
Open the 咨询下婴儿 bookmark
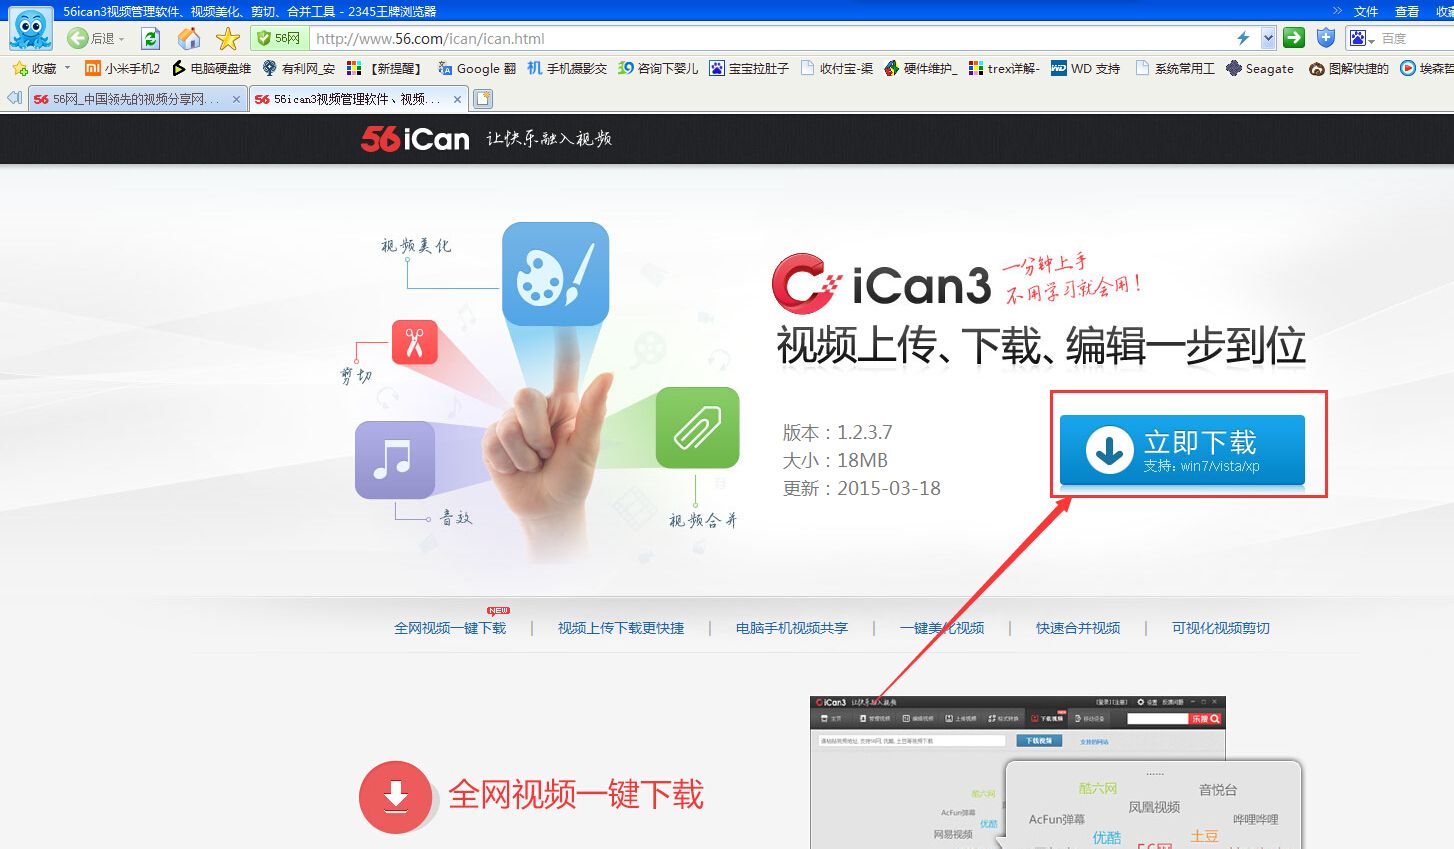click(x=658, y=68)
